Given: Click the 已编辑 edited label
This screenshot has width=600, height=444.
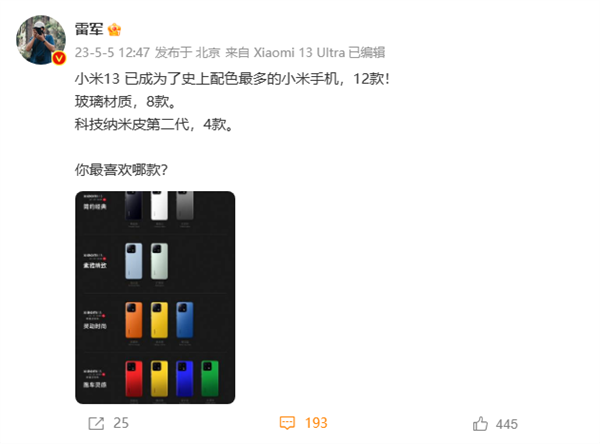Looking at the screenshot, I should click(367, 52).
